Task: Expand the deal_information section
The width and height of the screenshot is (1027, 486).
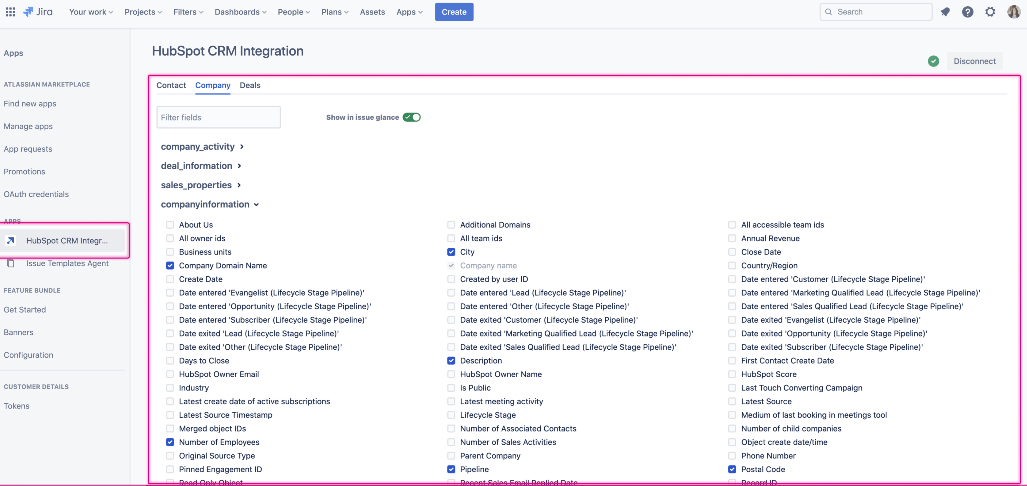Action: click(202, 166)
